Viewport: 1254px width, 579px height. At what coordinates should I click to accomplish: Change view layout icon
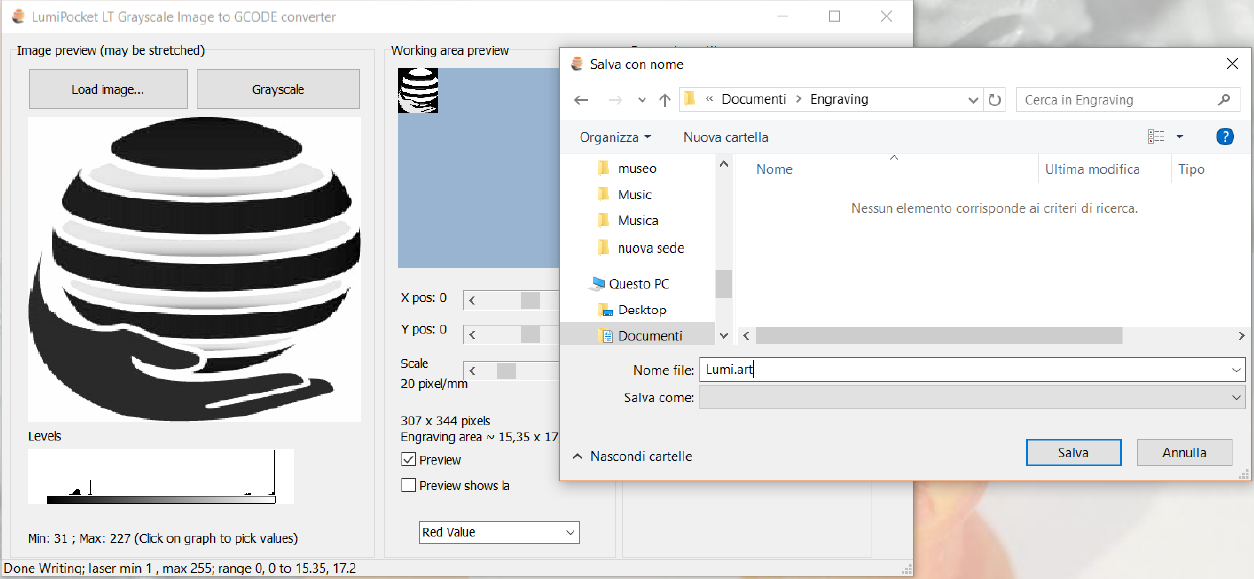pyautogui.click(x=1156, y=137)
